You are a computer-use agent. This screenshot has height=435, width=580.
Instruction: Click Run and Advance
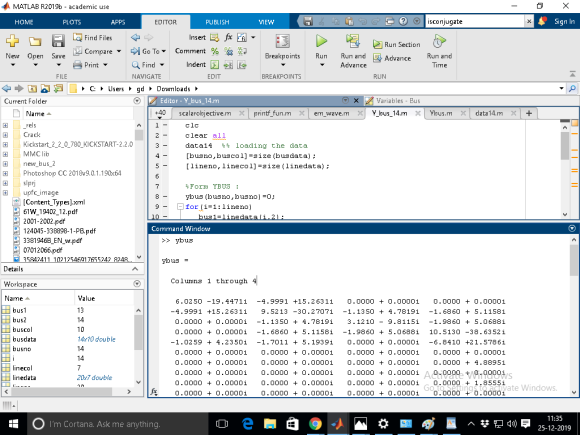tap(353, 51)
